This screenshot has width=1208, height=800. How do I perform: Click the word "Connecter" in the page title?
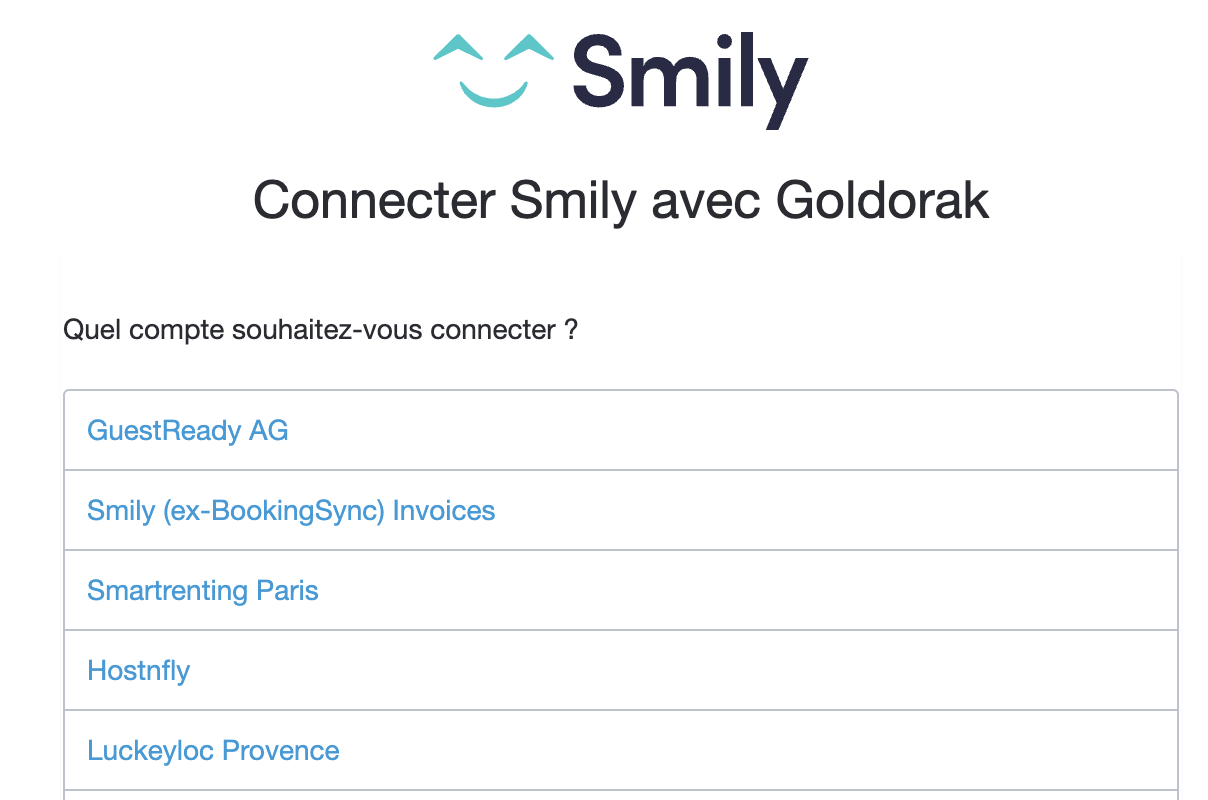tap(374, 201)
